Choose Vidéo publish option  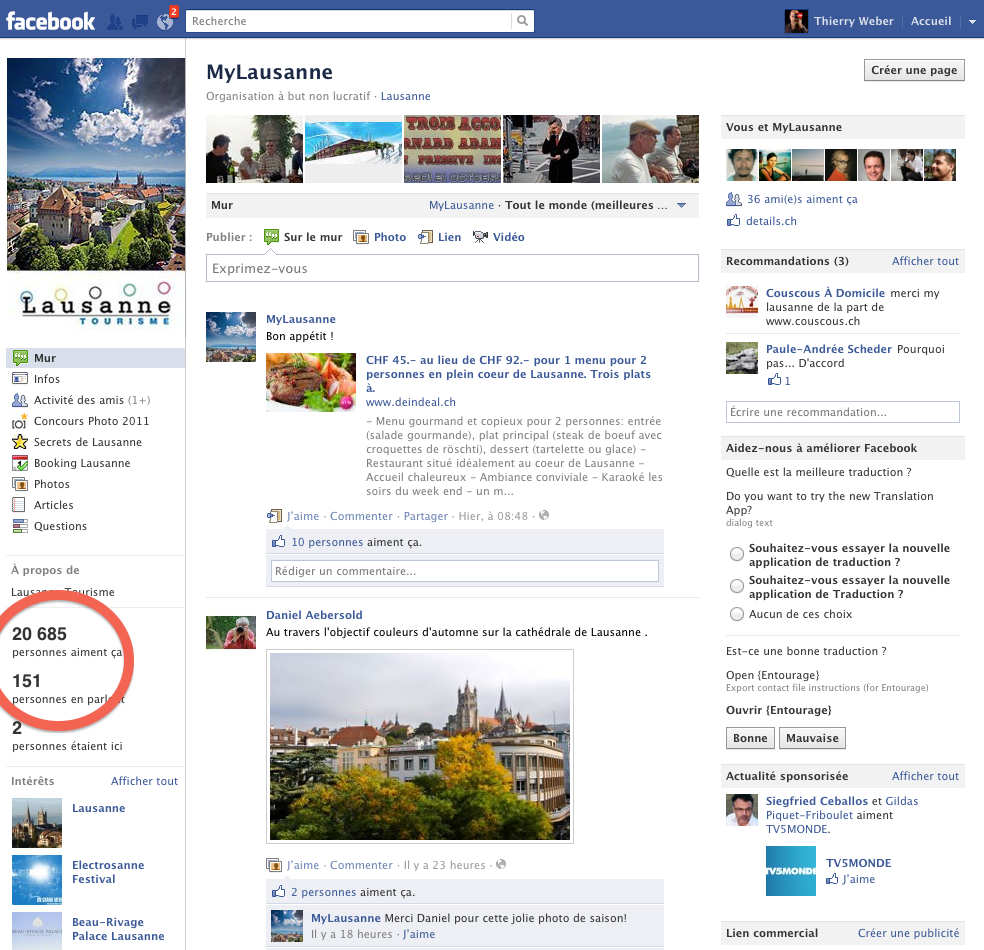(499, 237)
